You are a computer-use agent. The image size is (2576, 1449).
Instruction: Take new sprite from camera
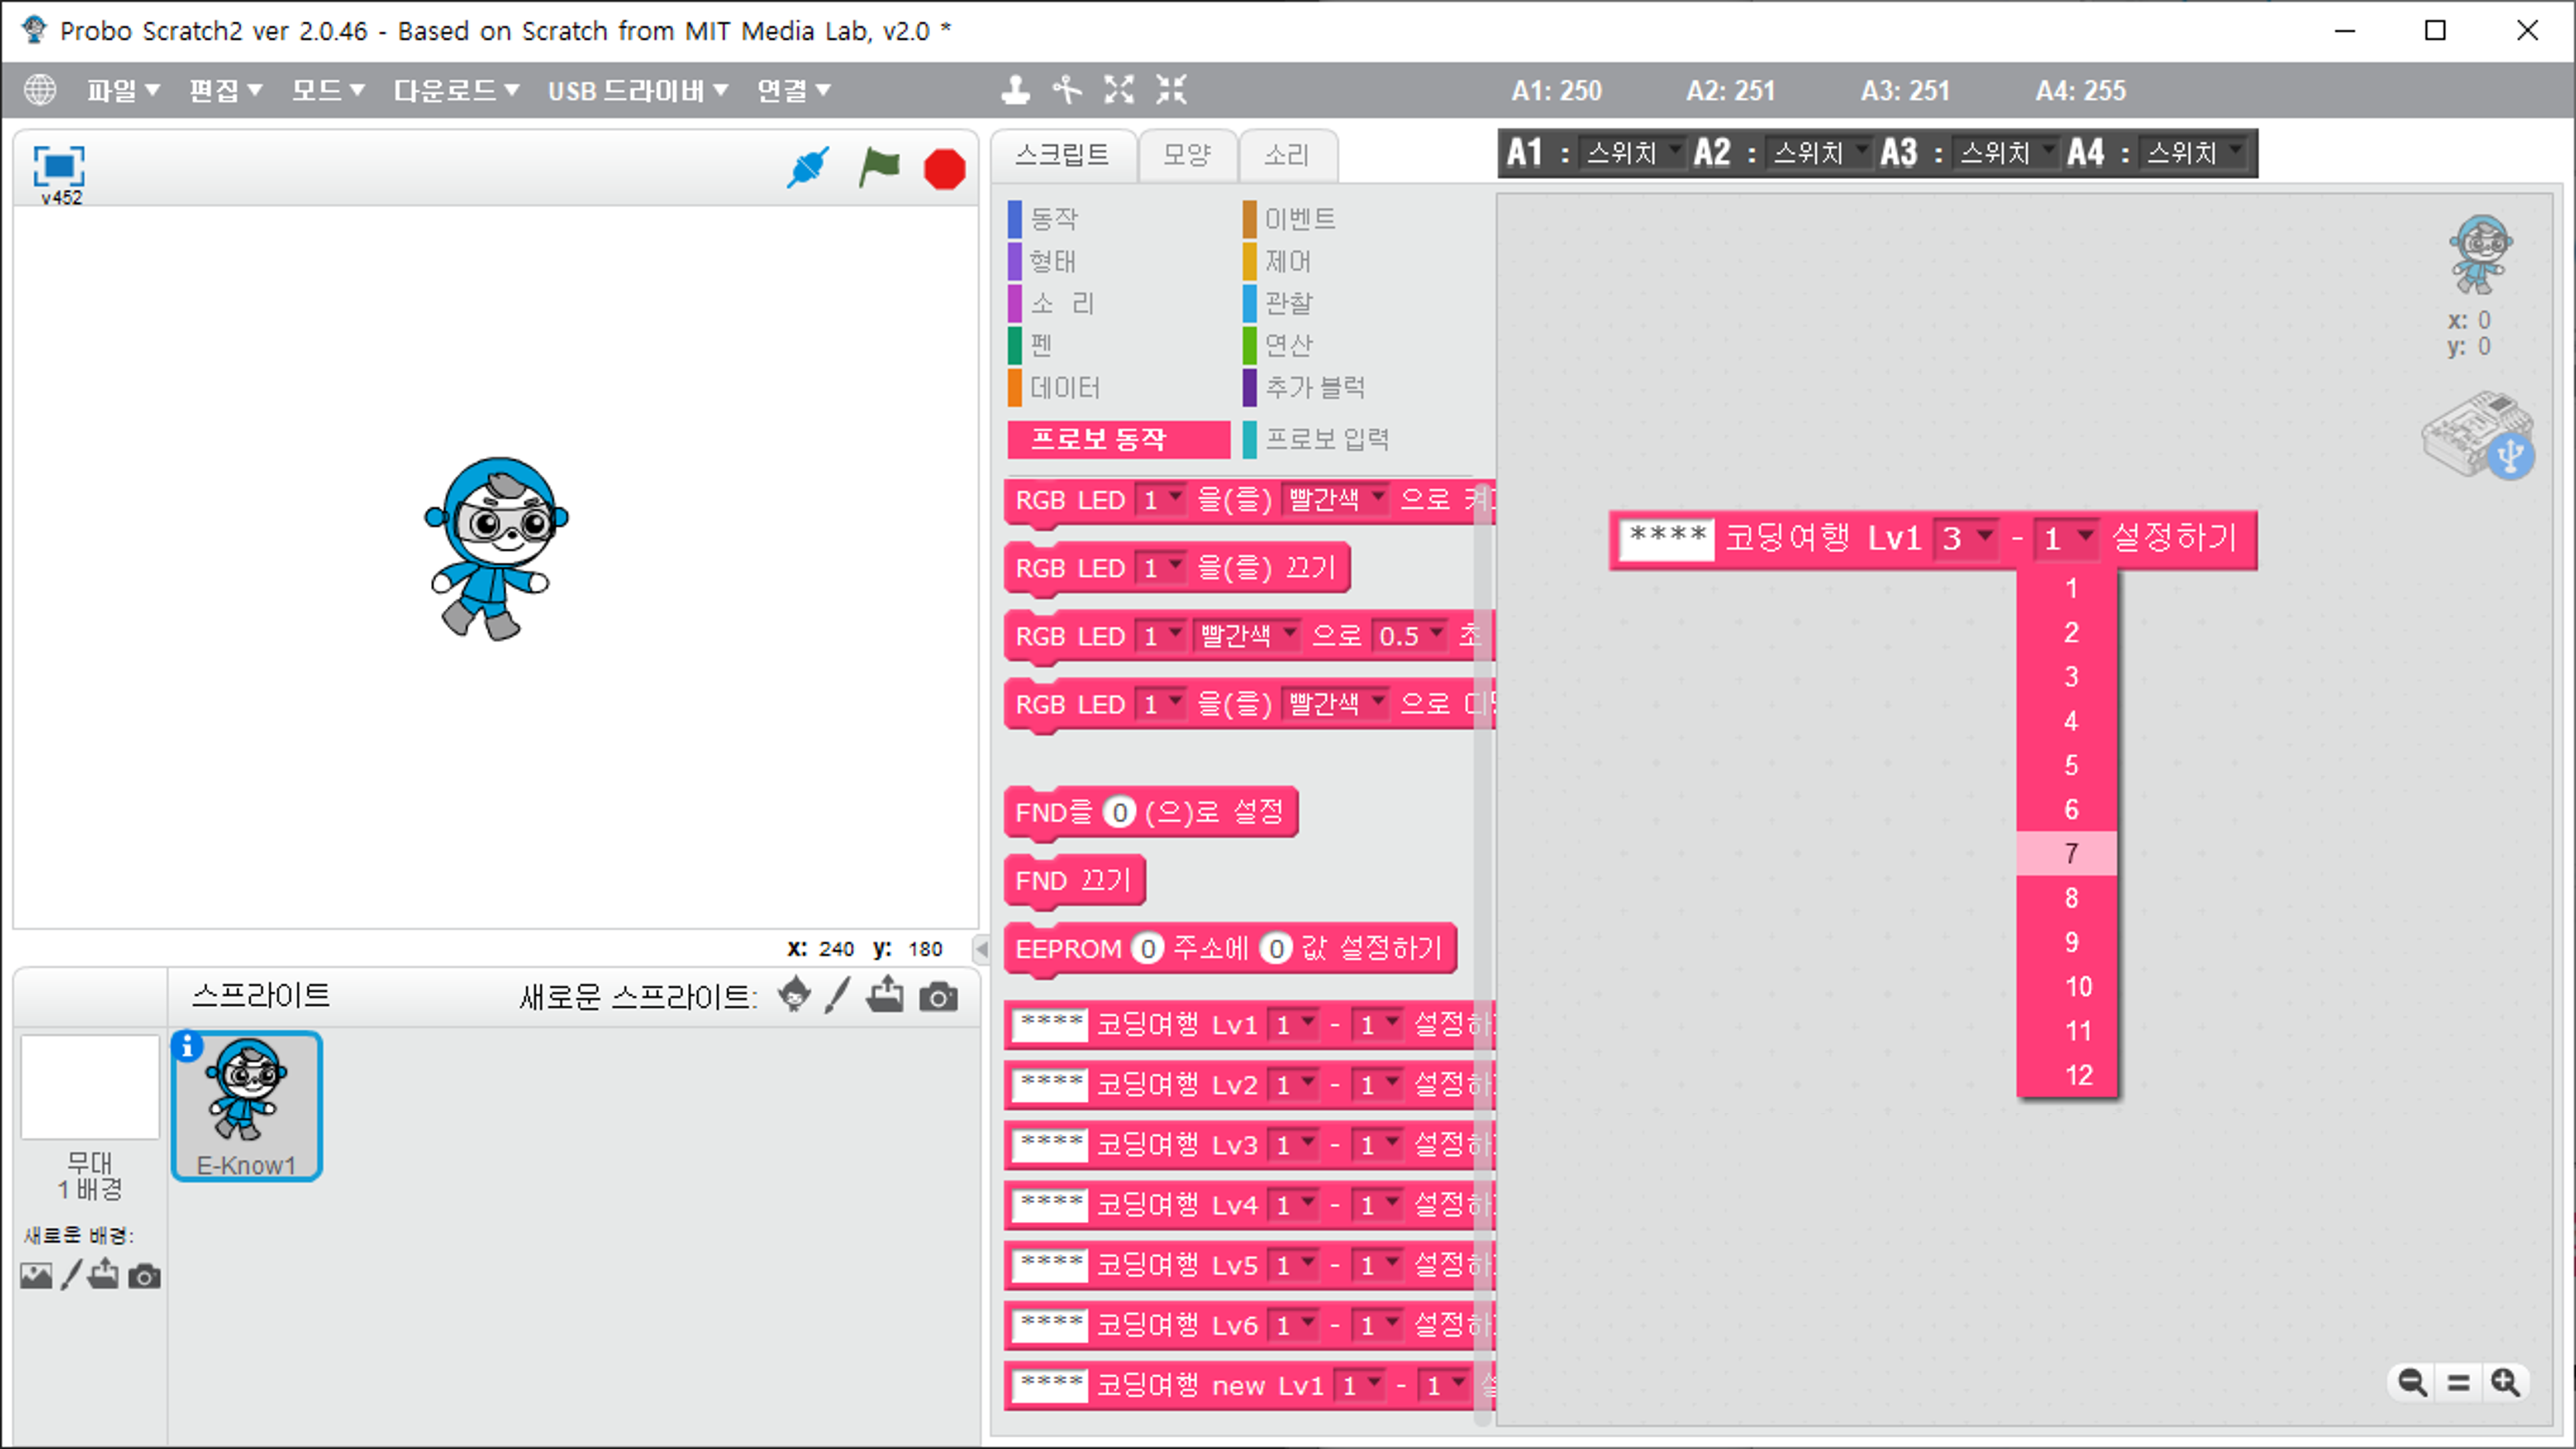click(938, 997)
